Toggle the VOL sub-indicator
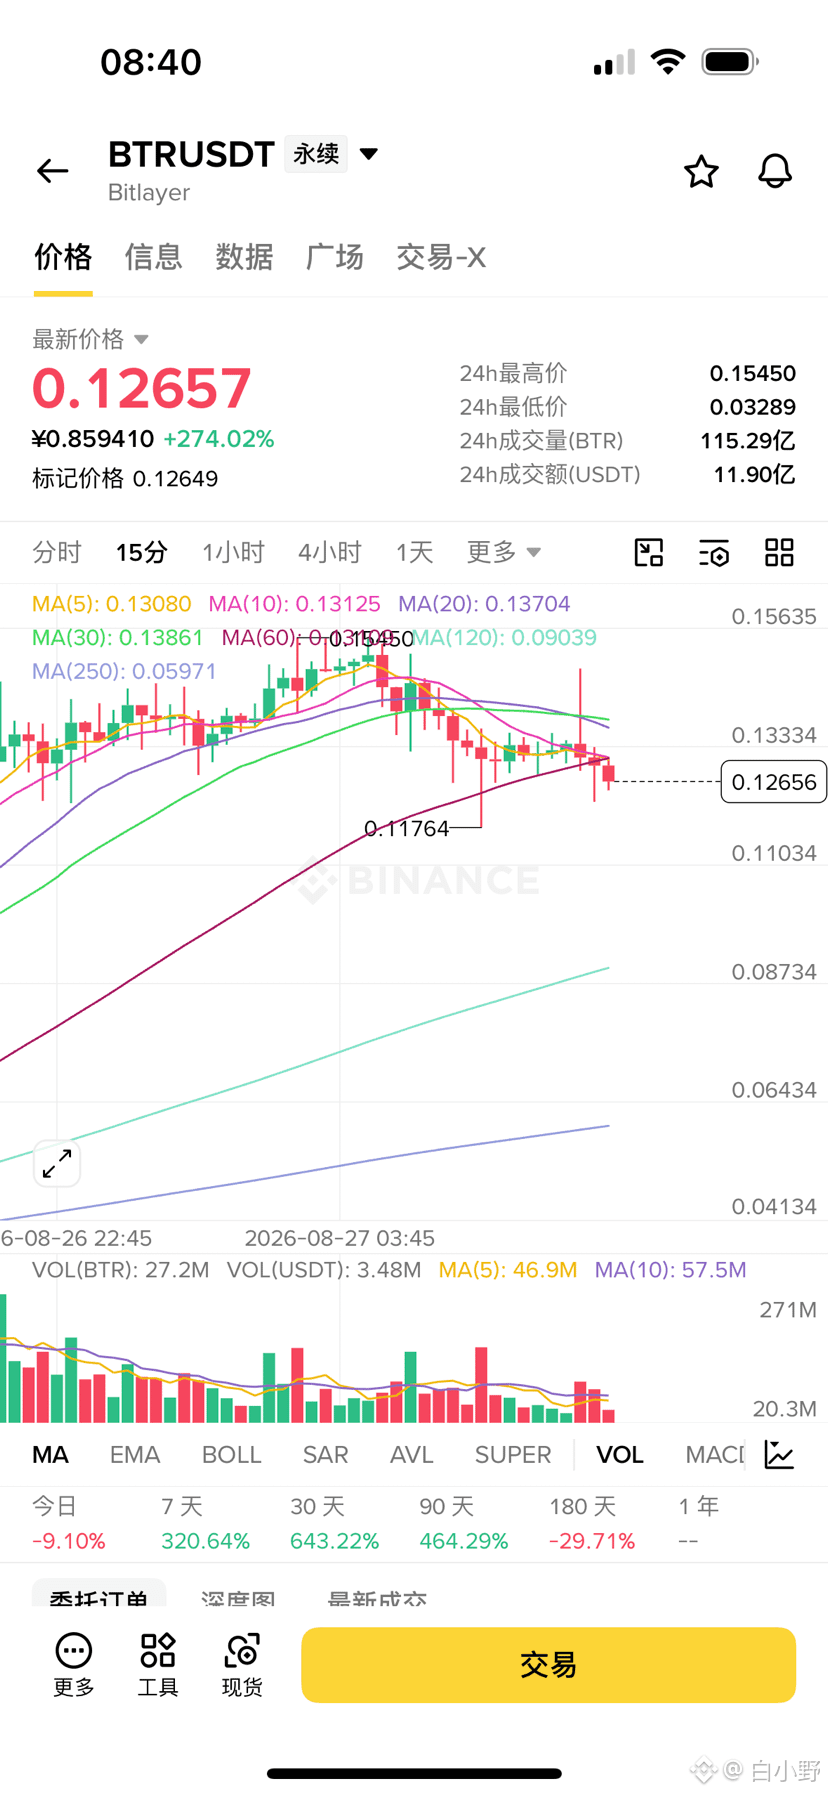The width and height of the screenshot is (828, 1796). (620, 1454)
